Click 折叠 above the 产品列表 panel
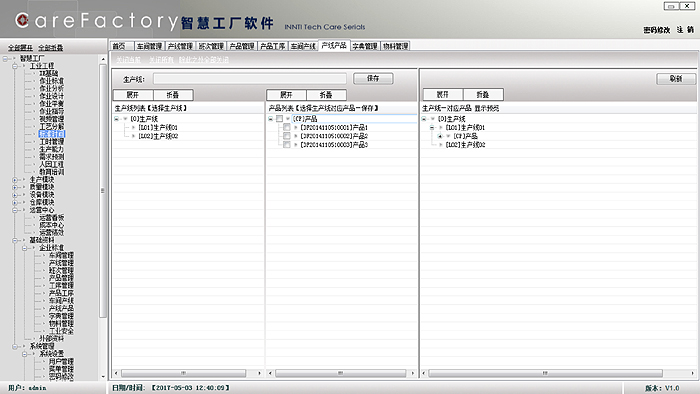 point(326,95)
